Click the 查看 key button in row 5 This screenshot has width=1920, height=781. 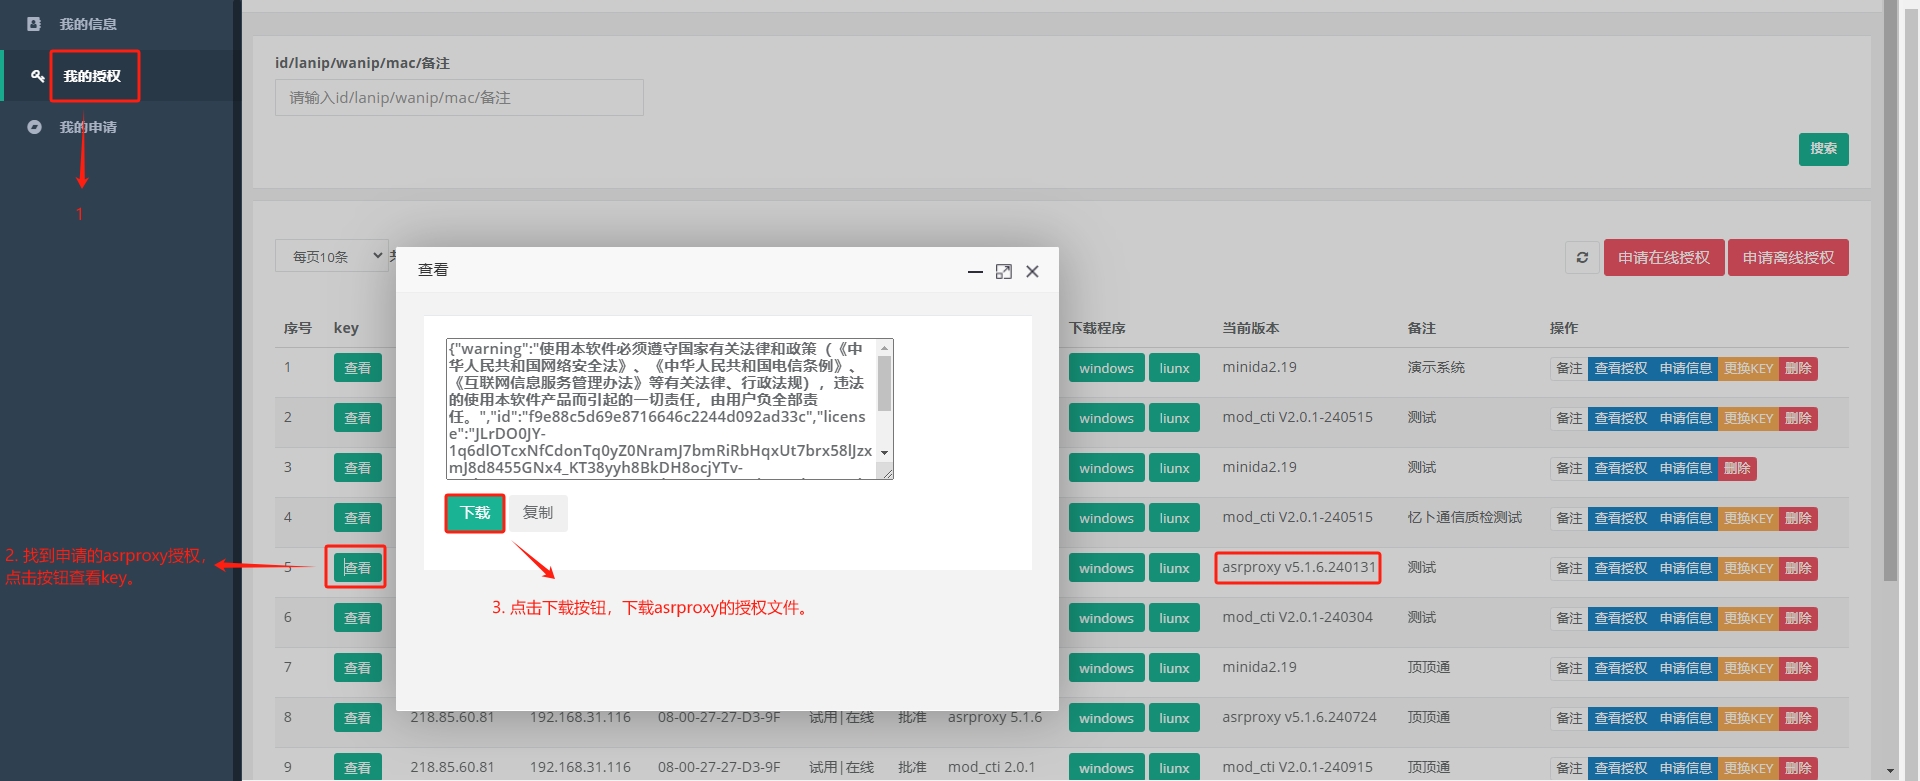point(357,568)
